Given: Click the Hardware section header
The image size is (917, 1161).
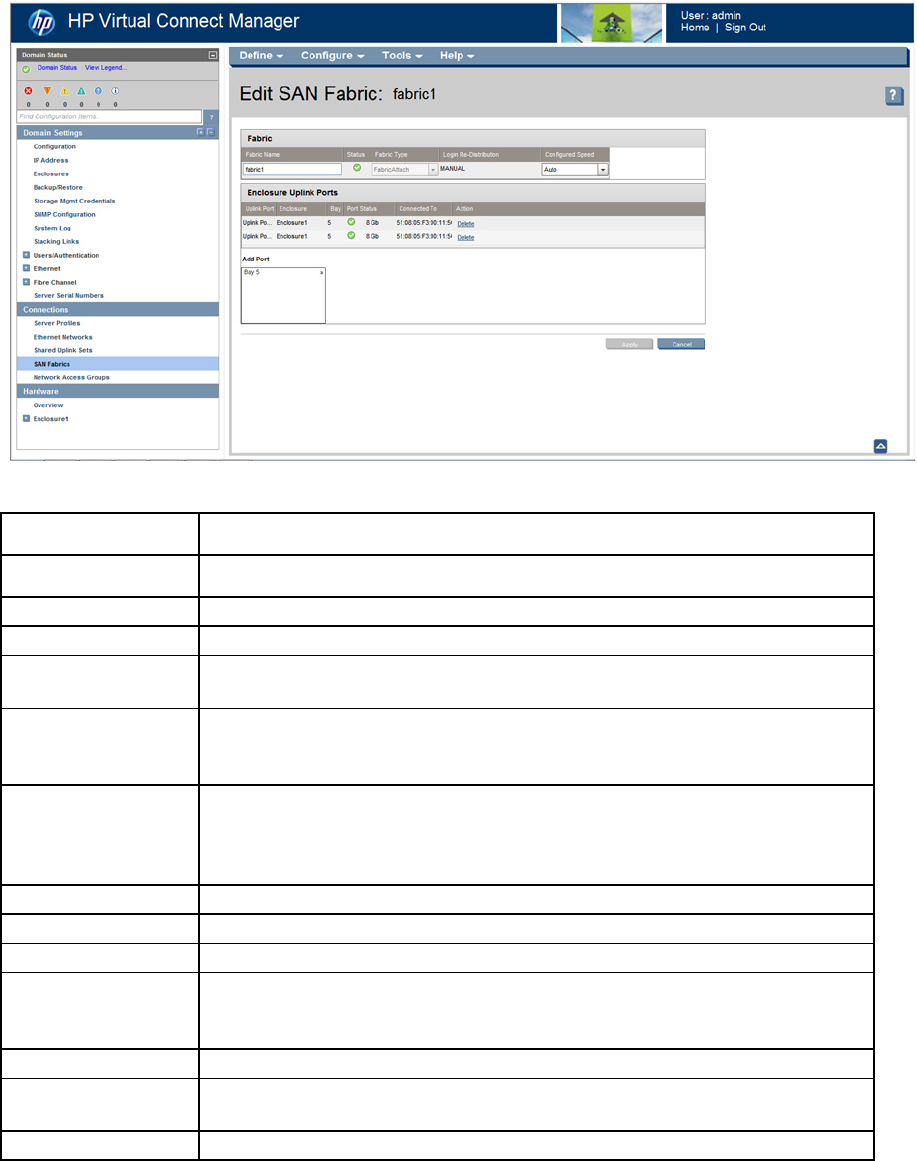Looking at the screenshot, I should [118, 391].
